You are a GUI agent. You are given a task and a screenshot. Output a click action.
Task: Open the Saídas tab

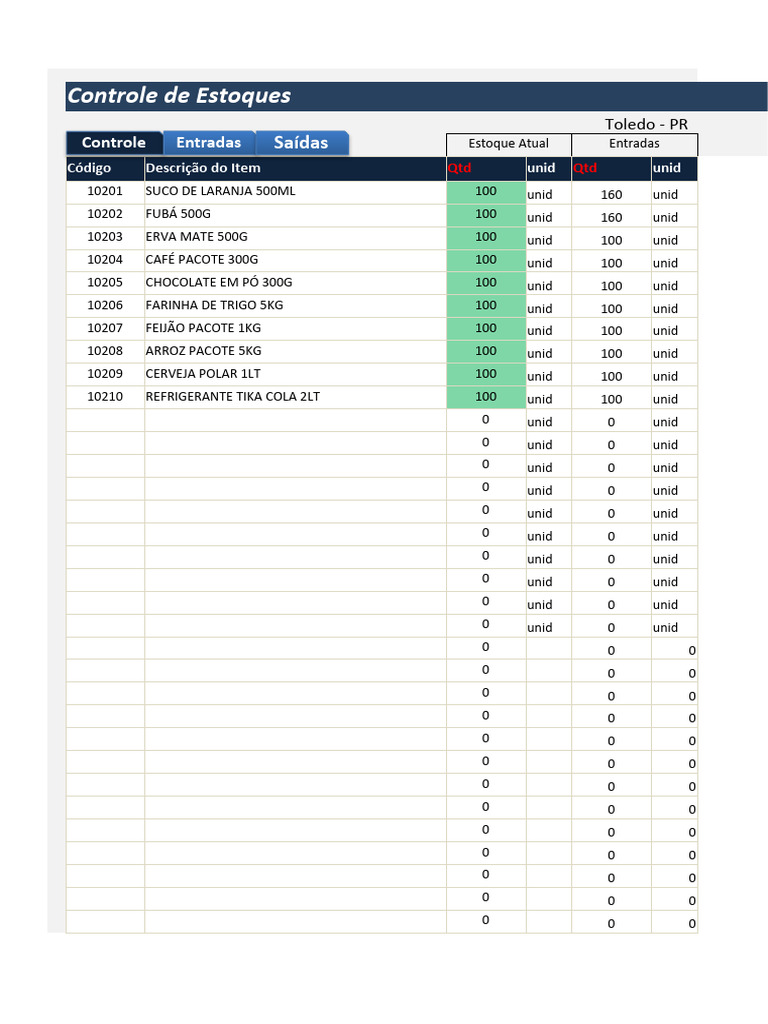(301, 143)
